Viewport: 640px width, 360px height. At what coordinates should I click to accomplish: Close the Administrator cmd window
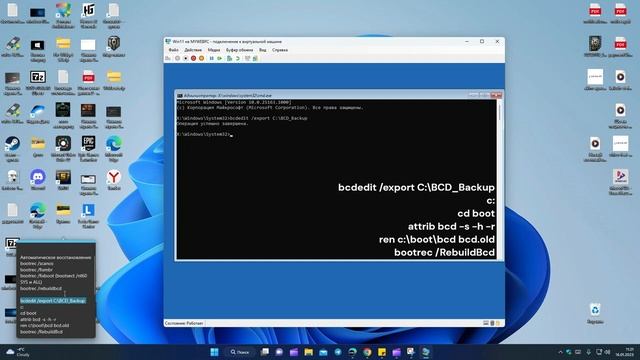(x=496, y=96)
